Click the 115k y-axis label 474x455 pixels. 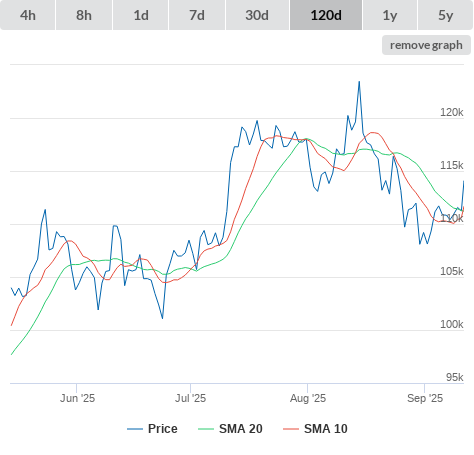[x=452, y=165]
